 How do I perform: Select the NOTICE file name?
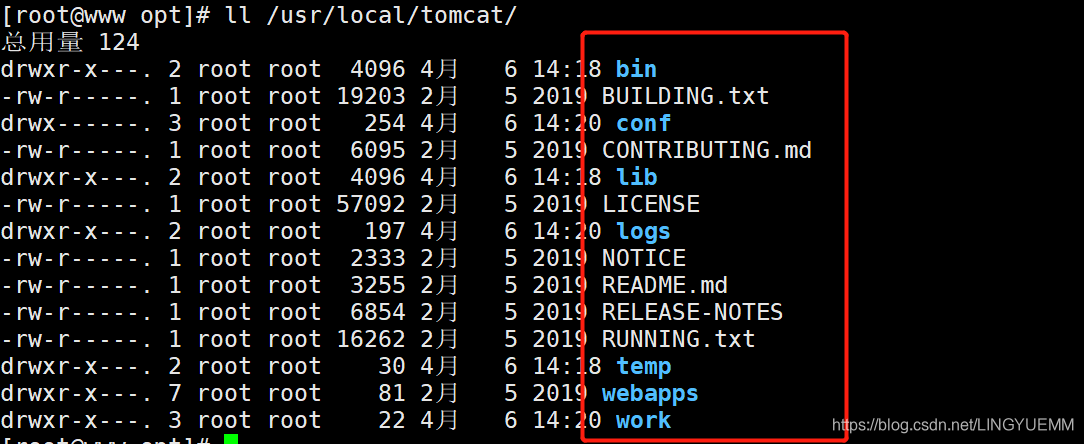coord(644,258)
